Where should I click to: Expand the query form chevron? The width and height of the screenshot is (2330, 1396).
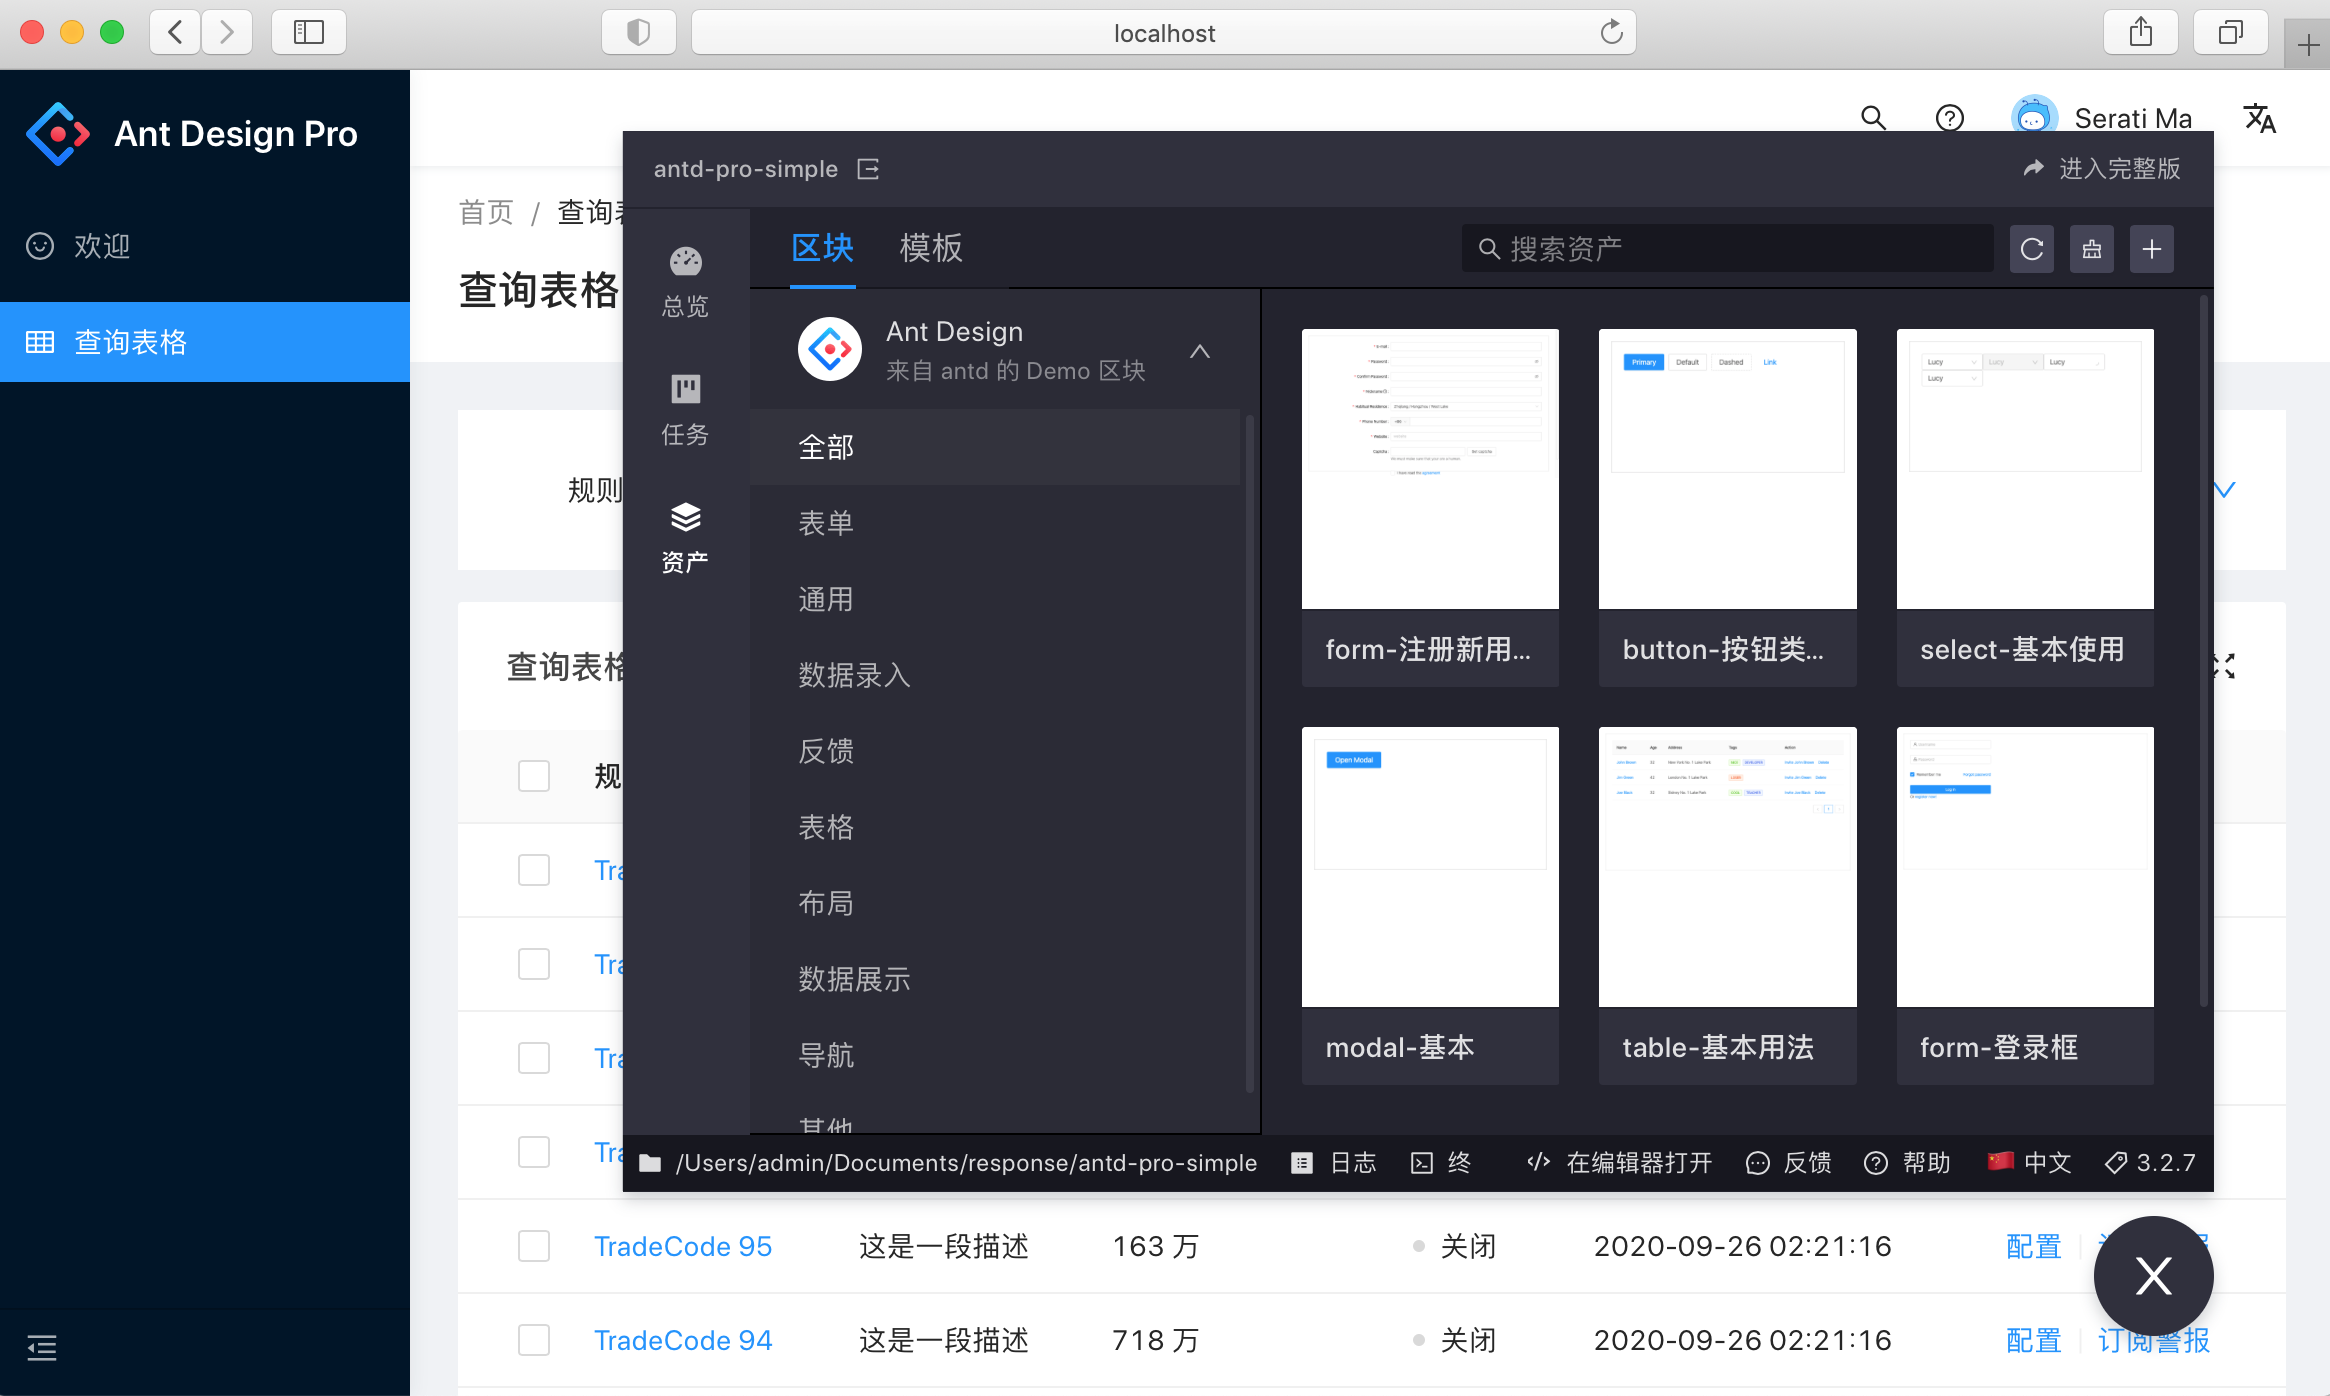(x=2224, y=489)
